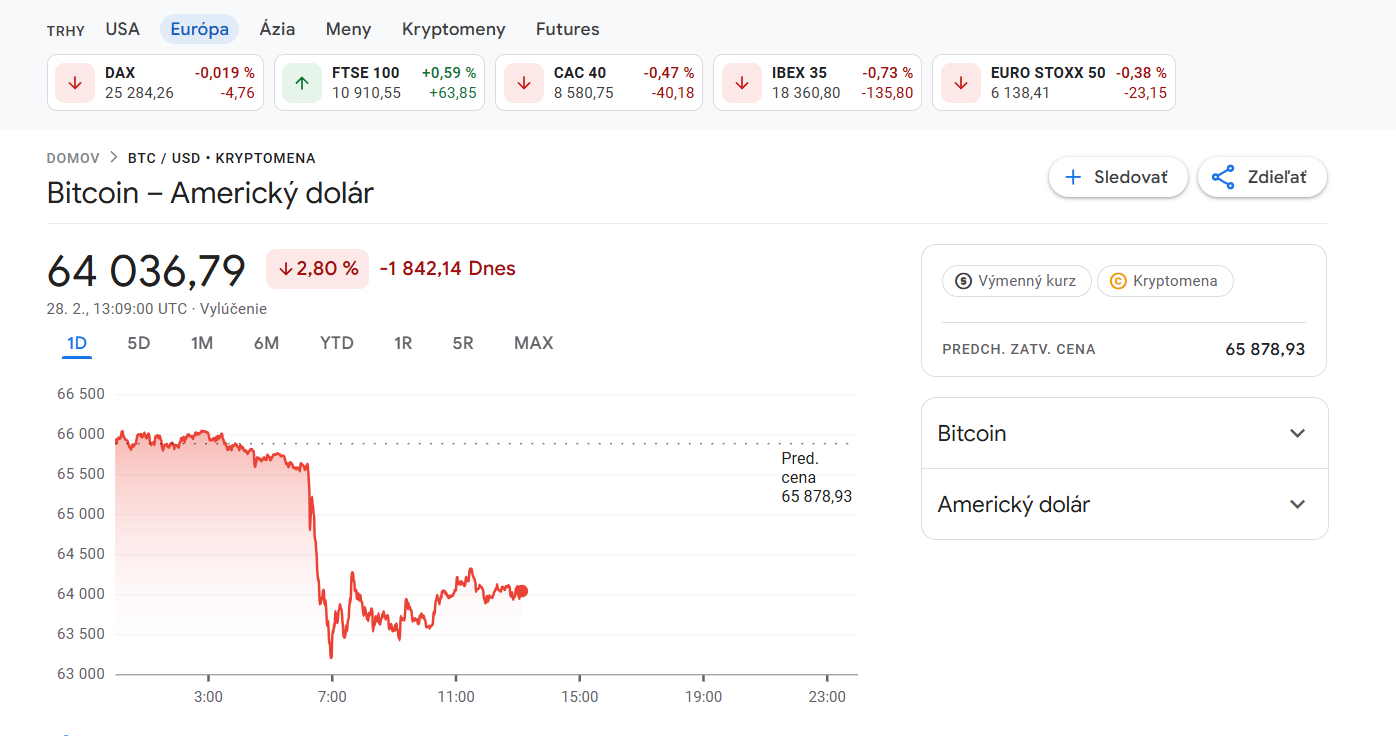Image resolution: width=1396 pixels, height=736 pixels.
Task: Click the FTSE 100 green up-arrow icon
Action: 302,83
